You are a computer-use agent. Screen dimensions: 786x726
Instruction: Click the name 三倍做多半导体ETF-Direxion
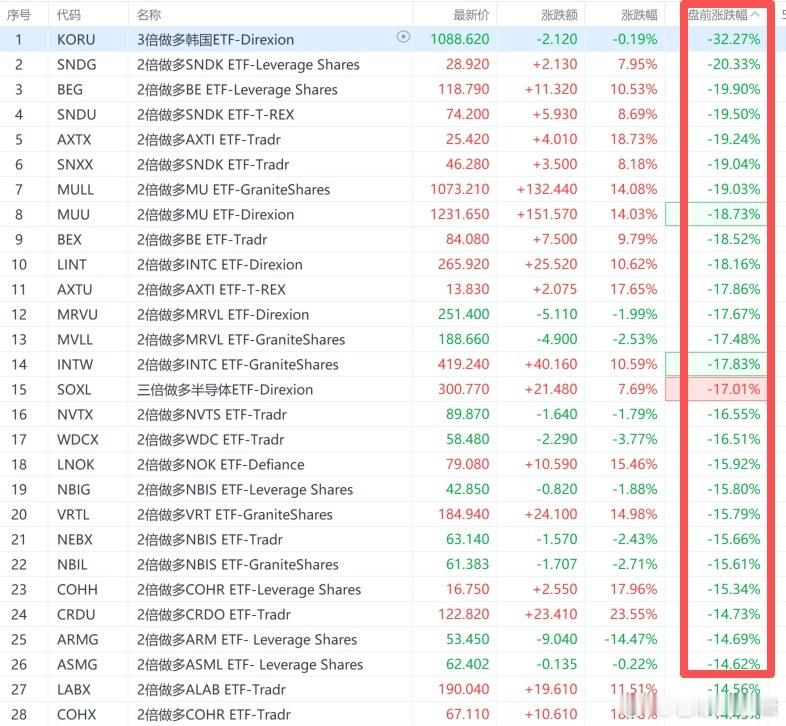click(x=225, y=390)
